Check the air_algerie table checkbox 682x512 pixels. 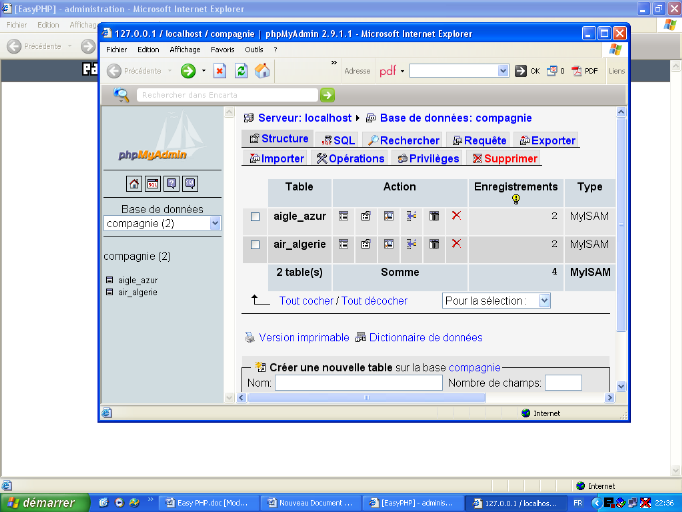point(255,244)
